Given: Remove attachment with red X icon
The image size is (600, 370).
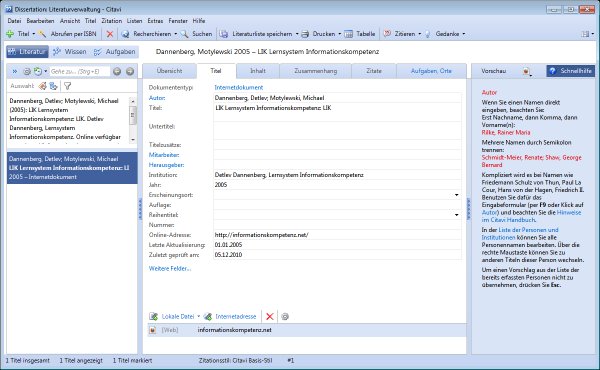Looking at the screenshot, I should click(x=270, y=316).
